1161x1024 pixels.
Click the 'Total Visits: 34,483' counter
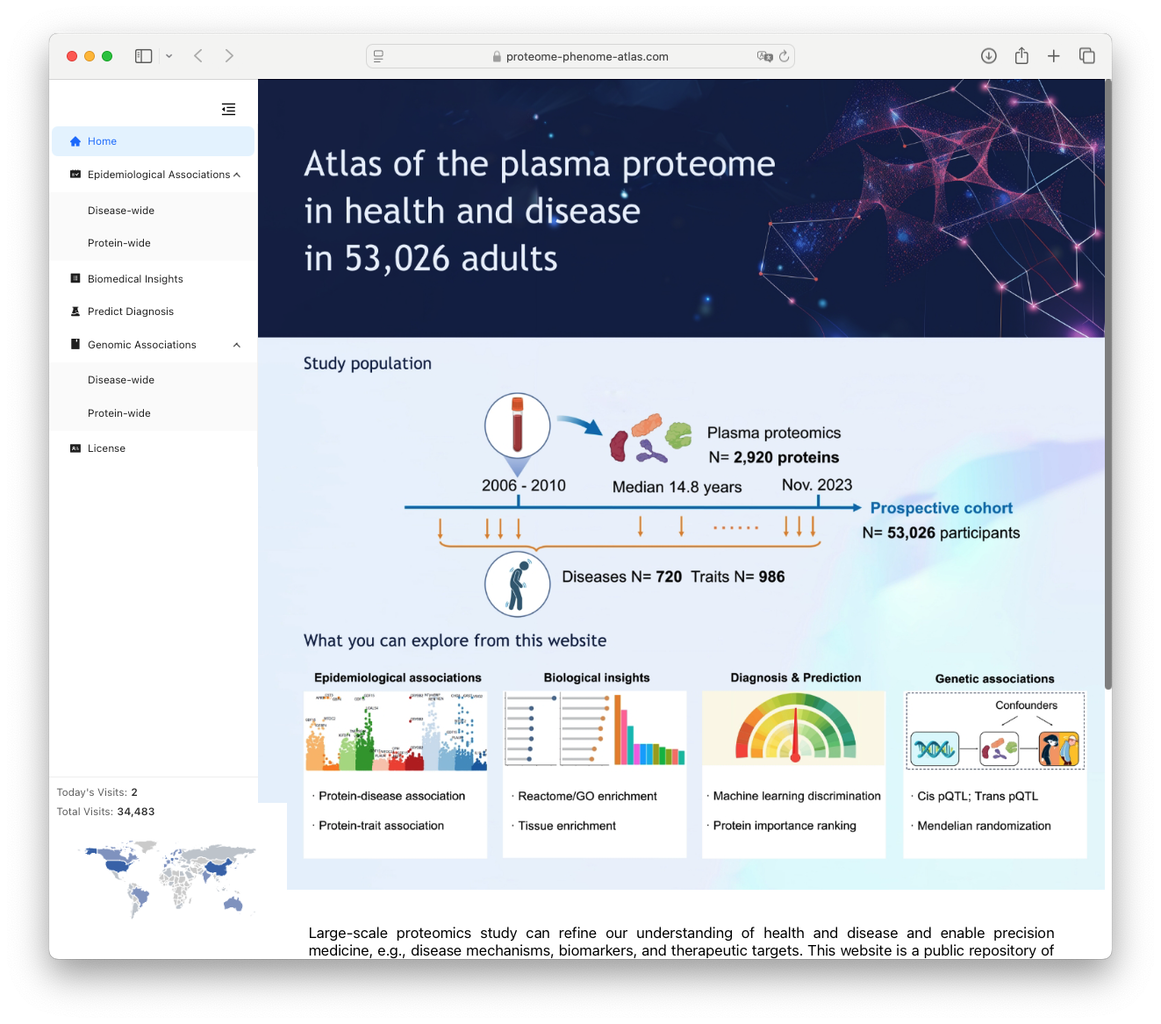(x=106, y=811)
